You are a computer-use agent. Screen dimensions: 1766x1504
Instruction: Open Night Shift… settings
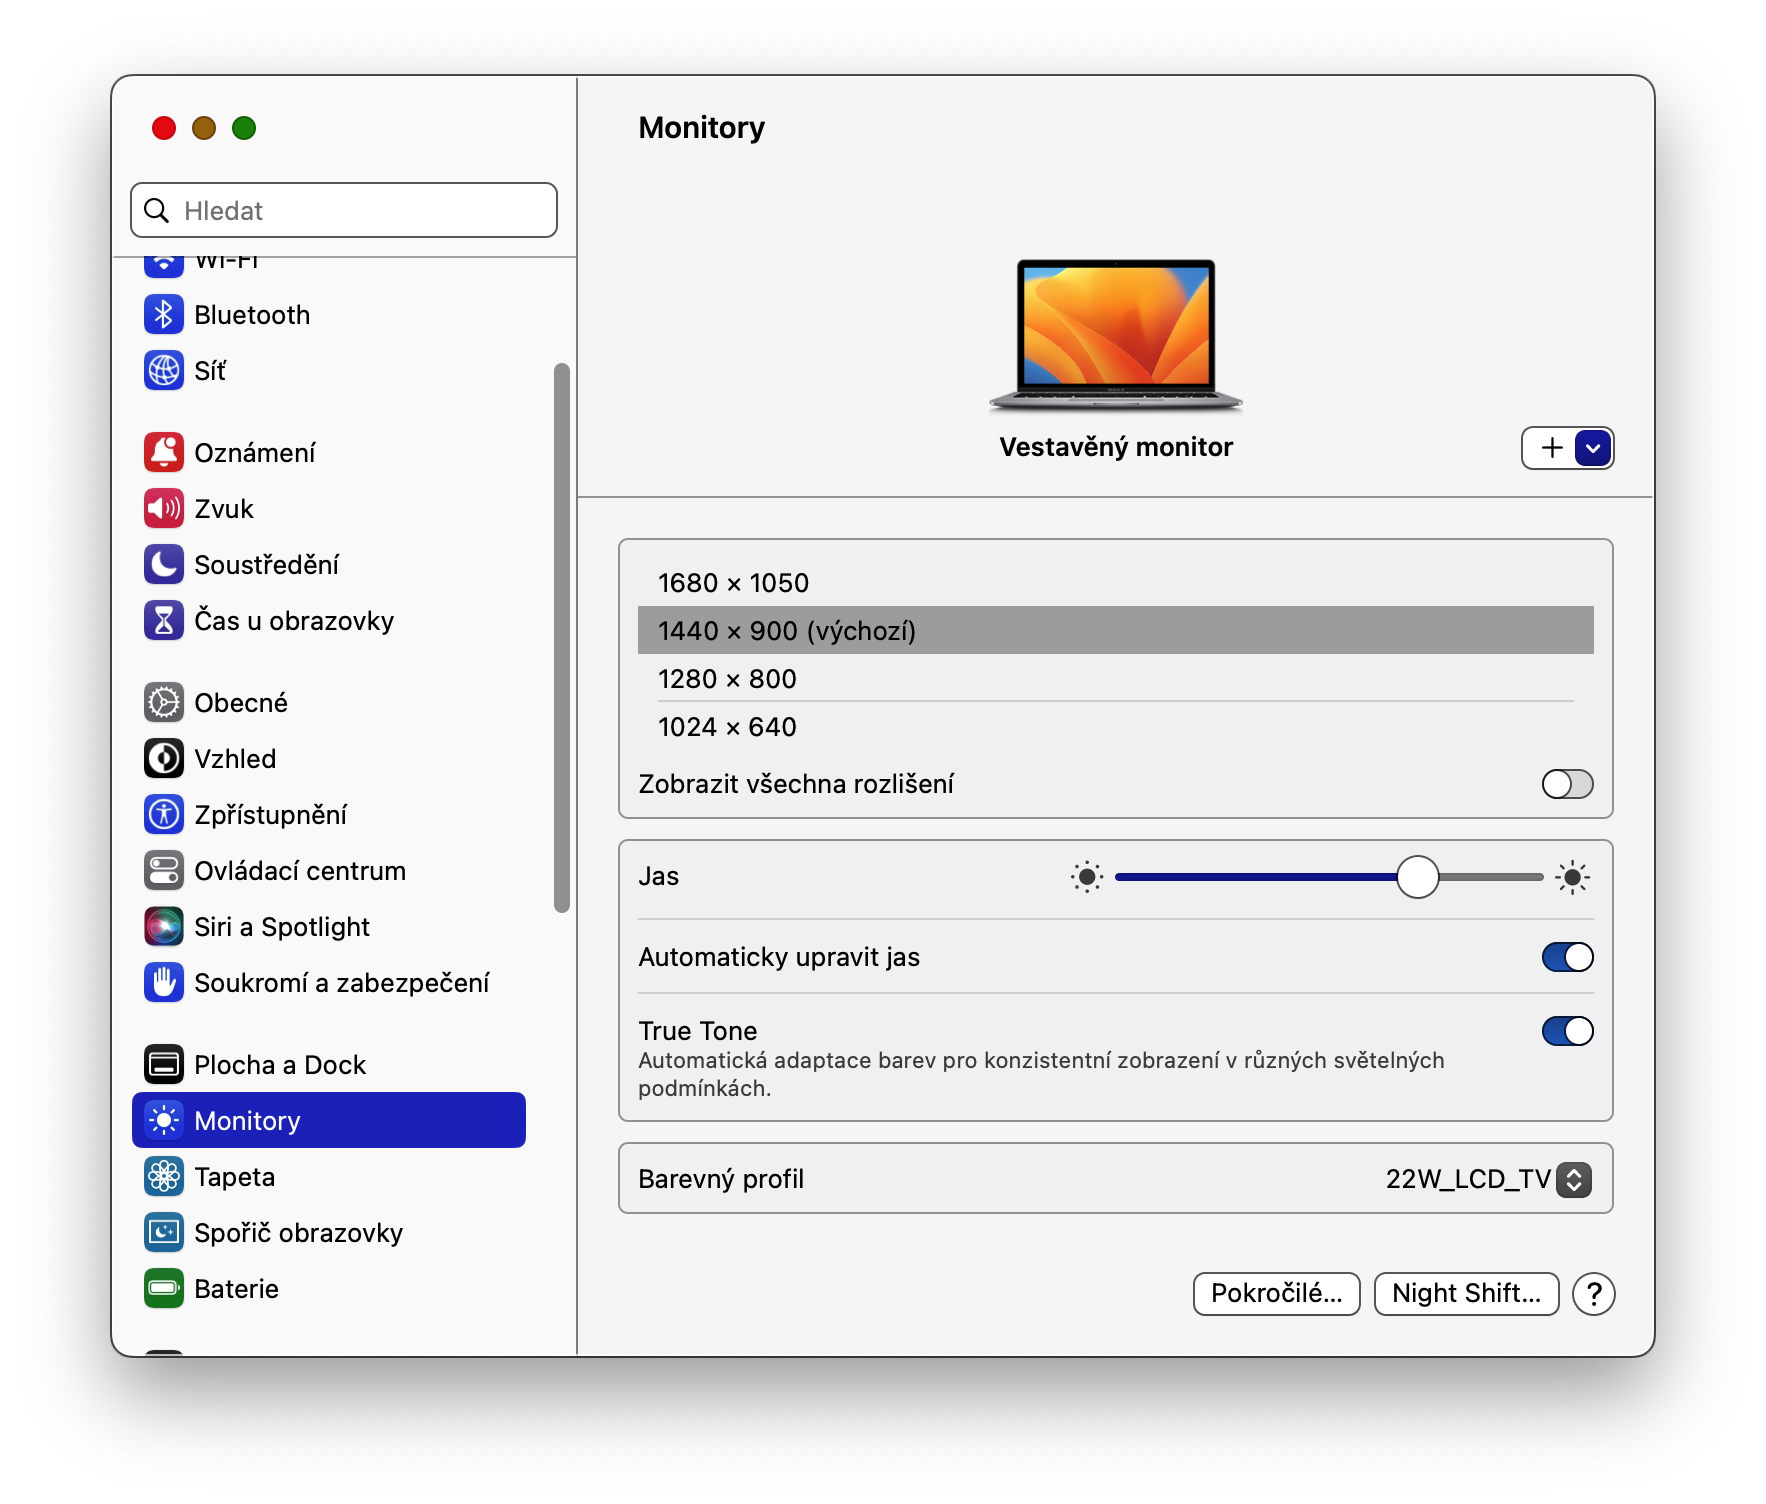click(x=1465, y=1294)
